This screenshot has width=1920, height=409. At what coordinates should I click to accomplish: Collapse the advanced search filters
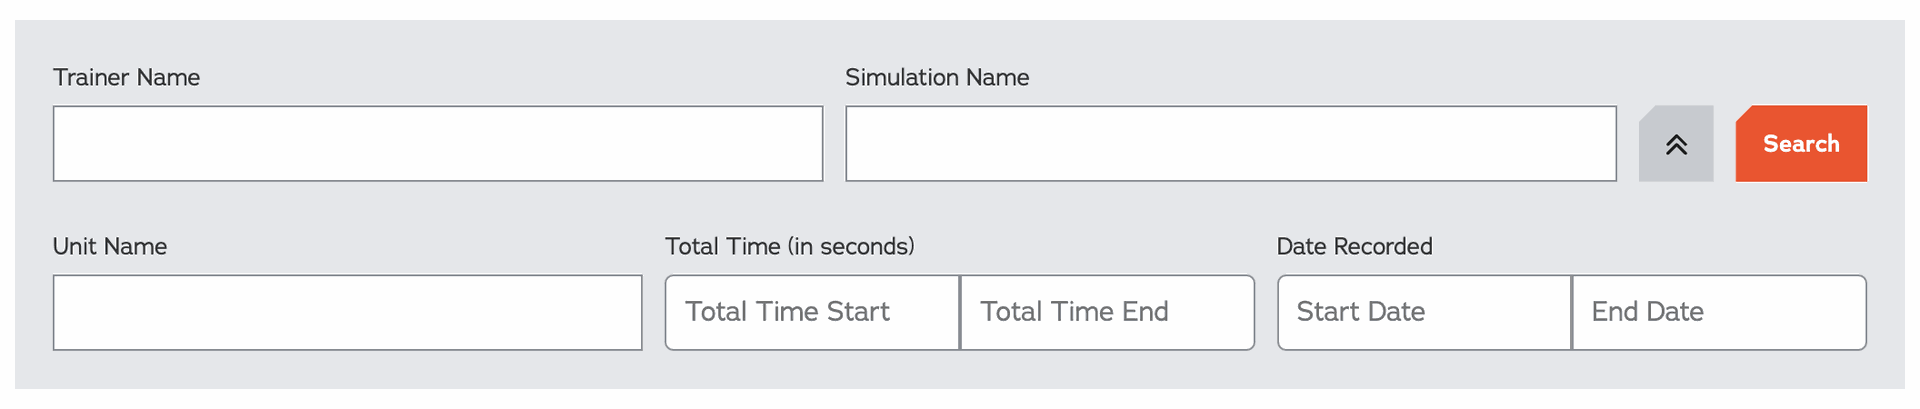pyautogui.click(x=1676, y=144)
